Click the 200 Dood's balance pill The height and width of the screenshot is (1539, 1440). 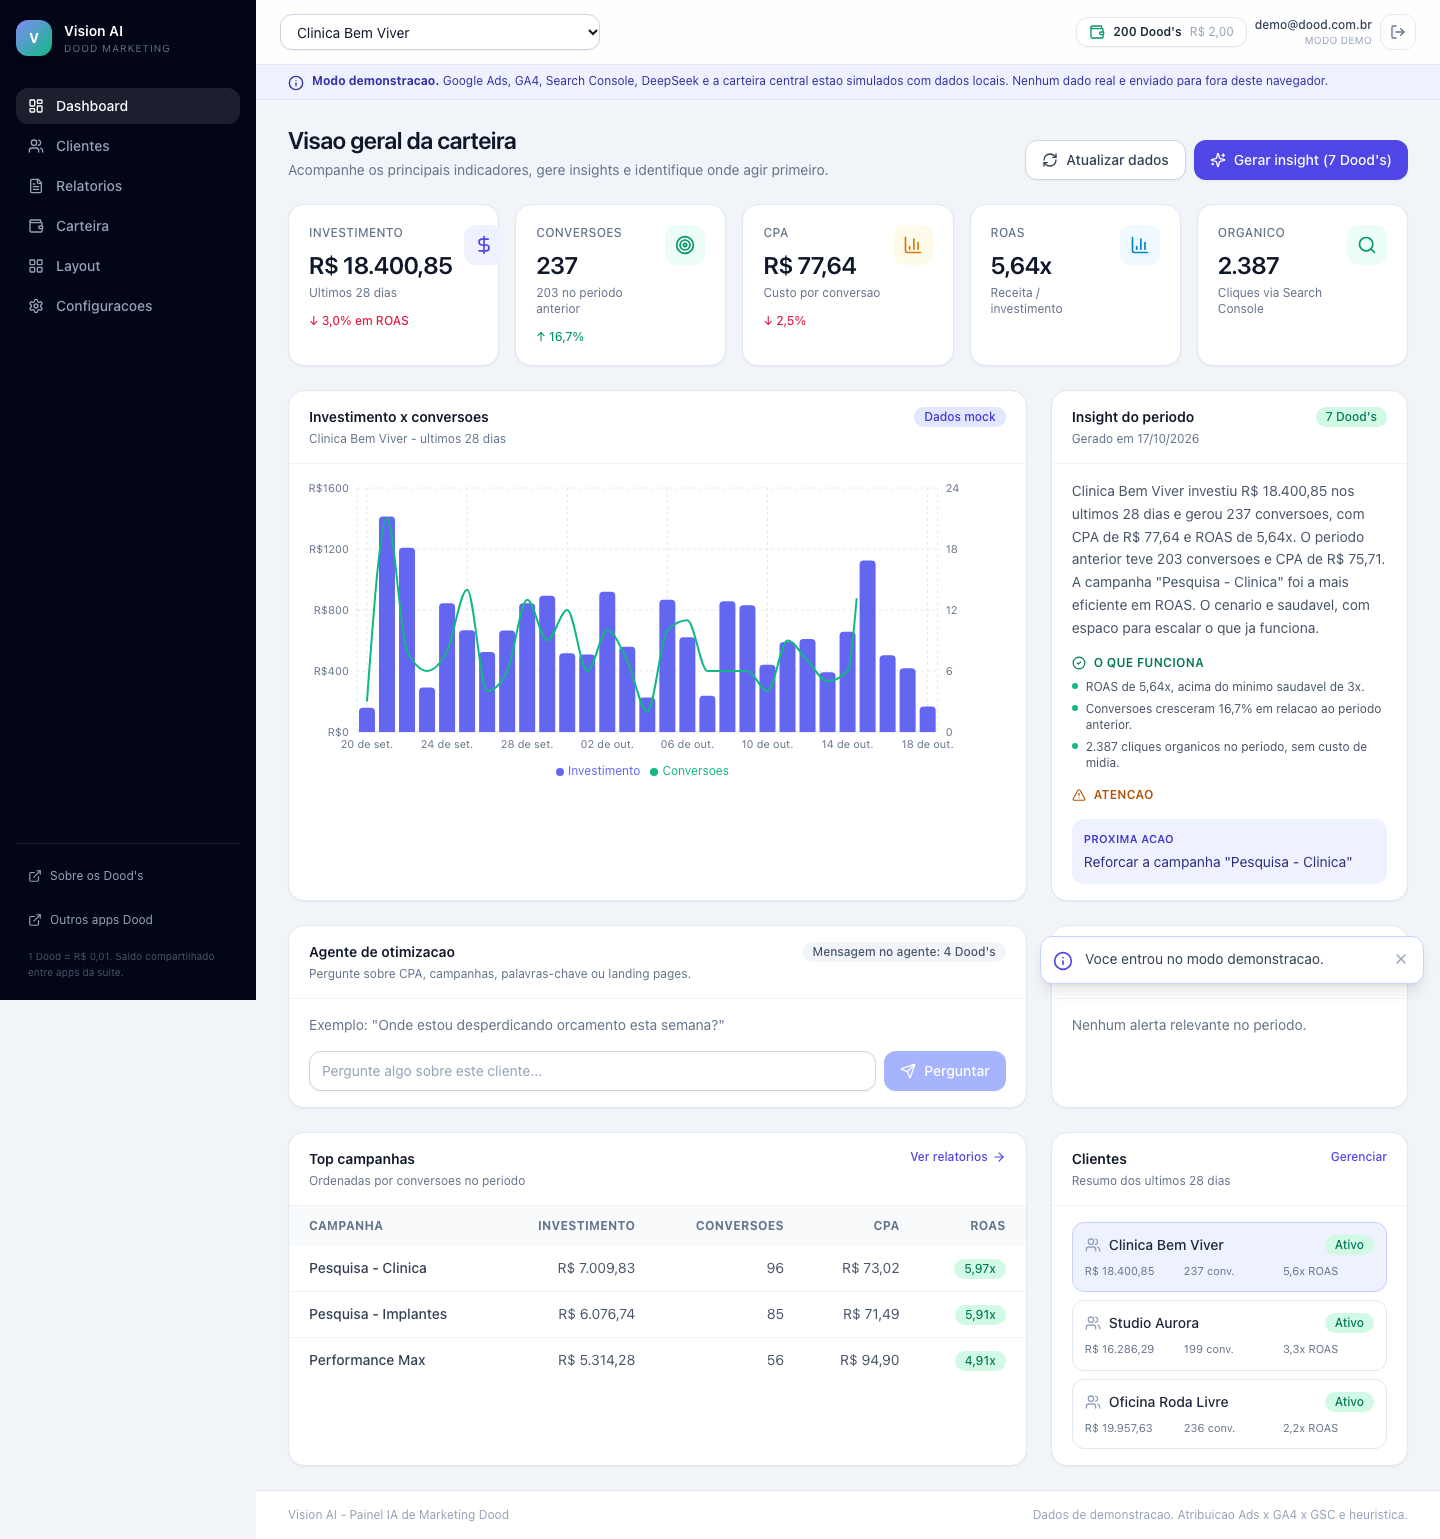coord(1161,32)
